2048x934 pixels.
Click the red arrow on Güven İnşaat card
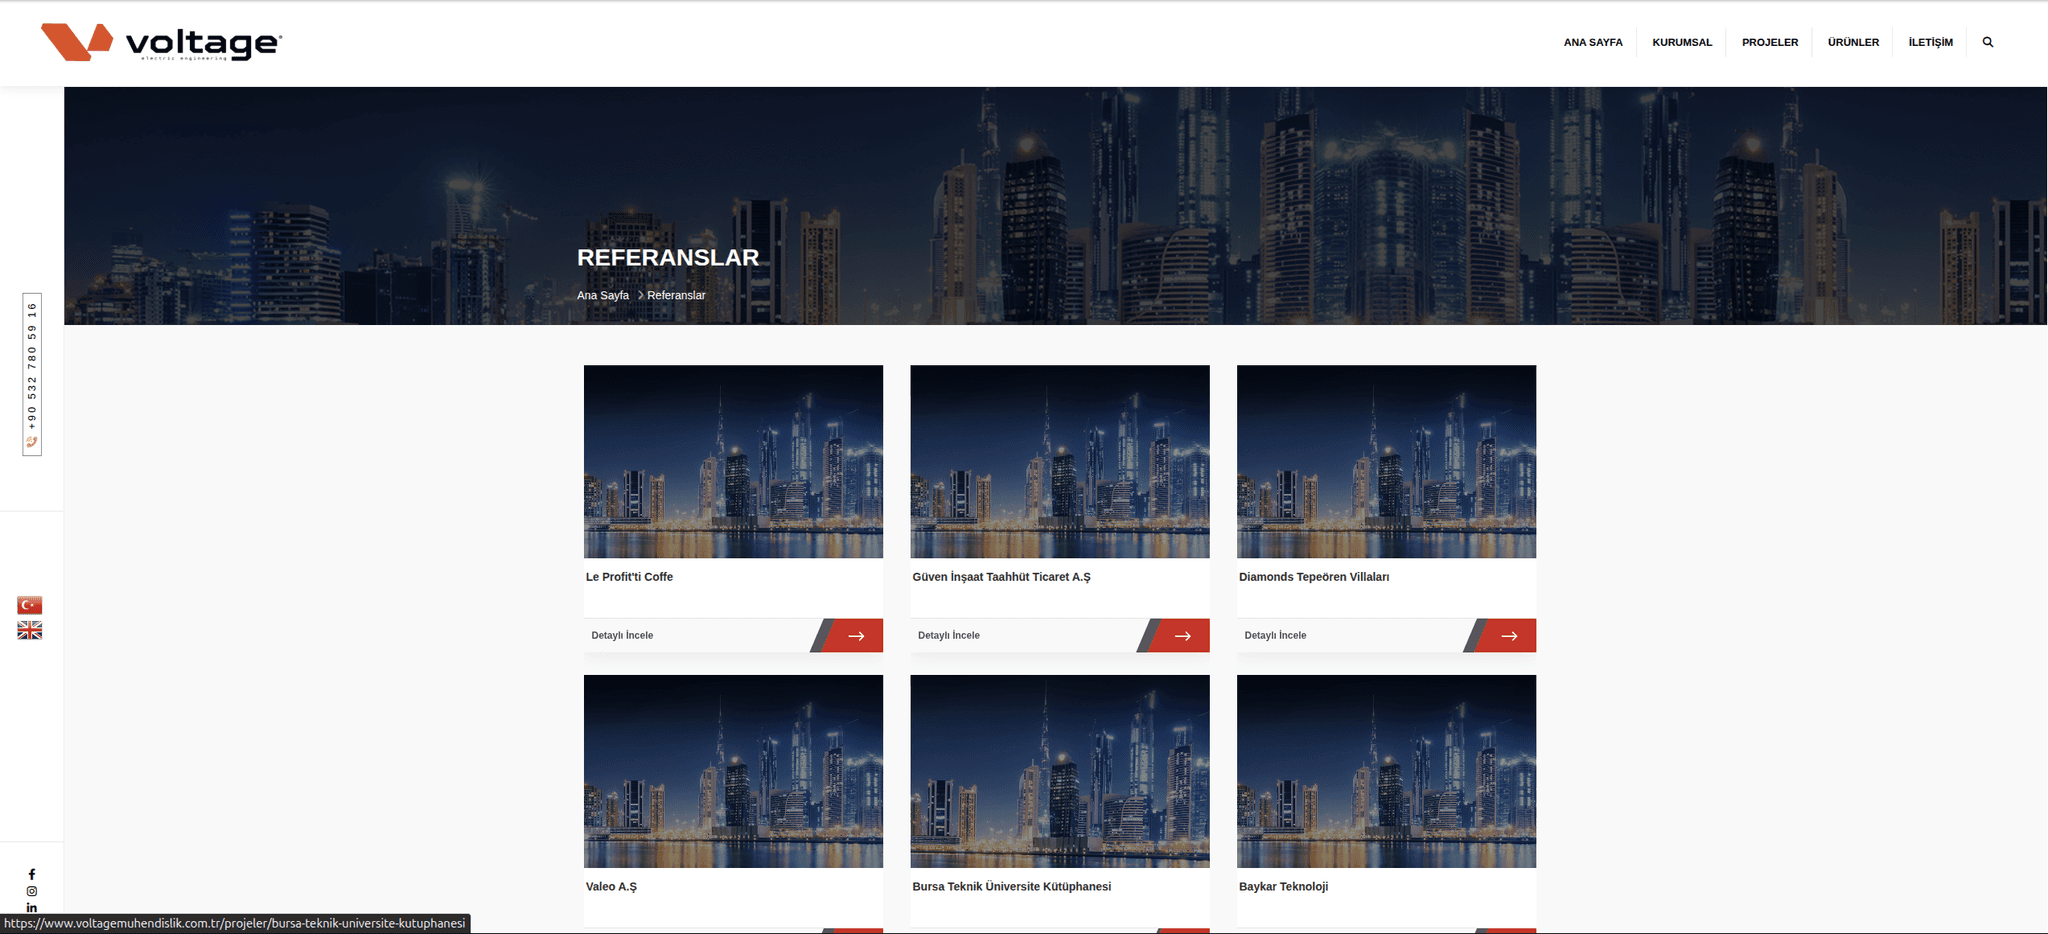1183,636
